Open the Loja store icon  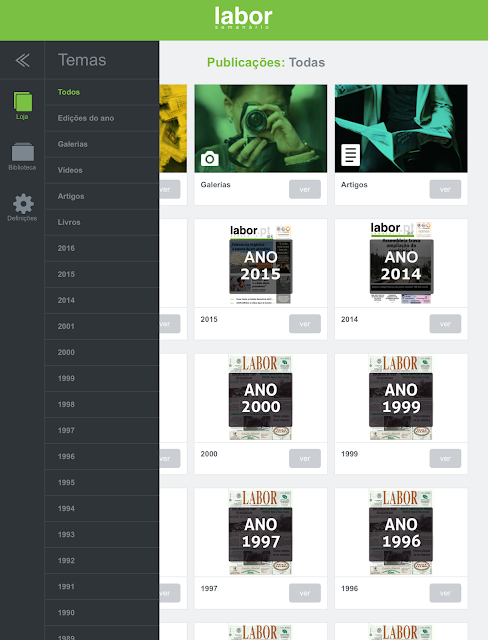(22, 106)
